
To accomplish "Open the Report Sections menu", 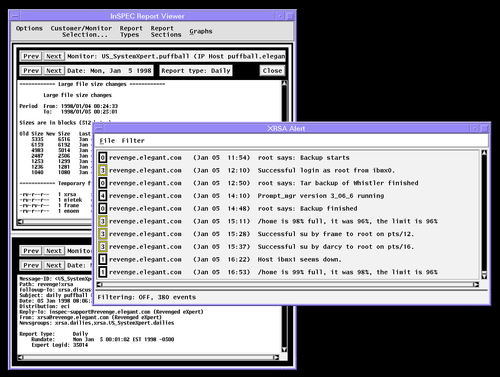I will [x=166, y=31].
